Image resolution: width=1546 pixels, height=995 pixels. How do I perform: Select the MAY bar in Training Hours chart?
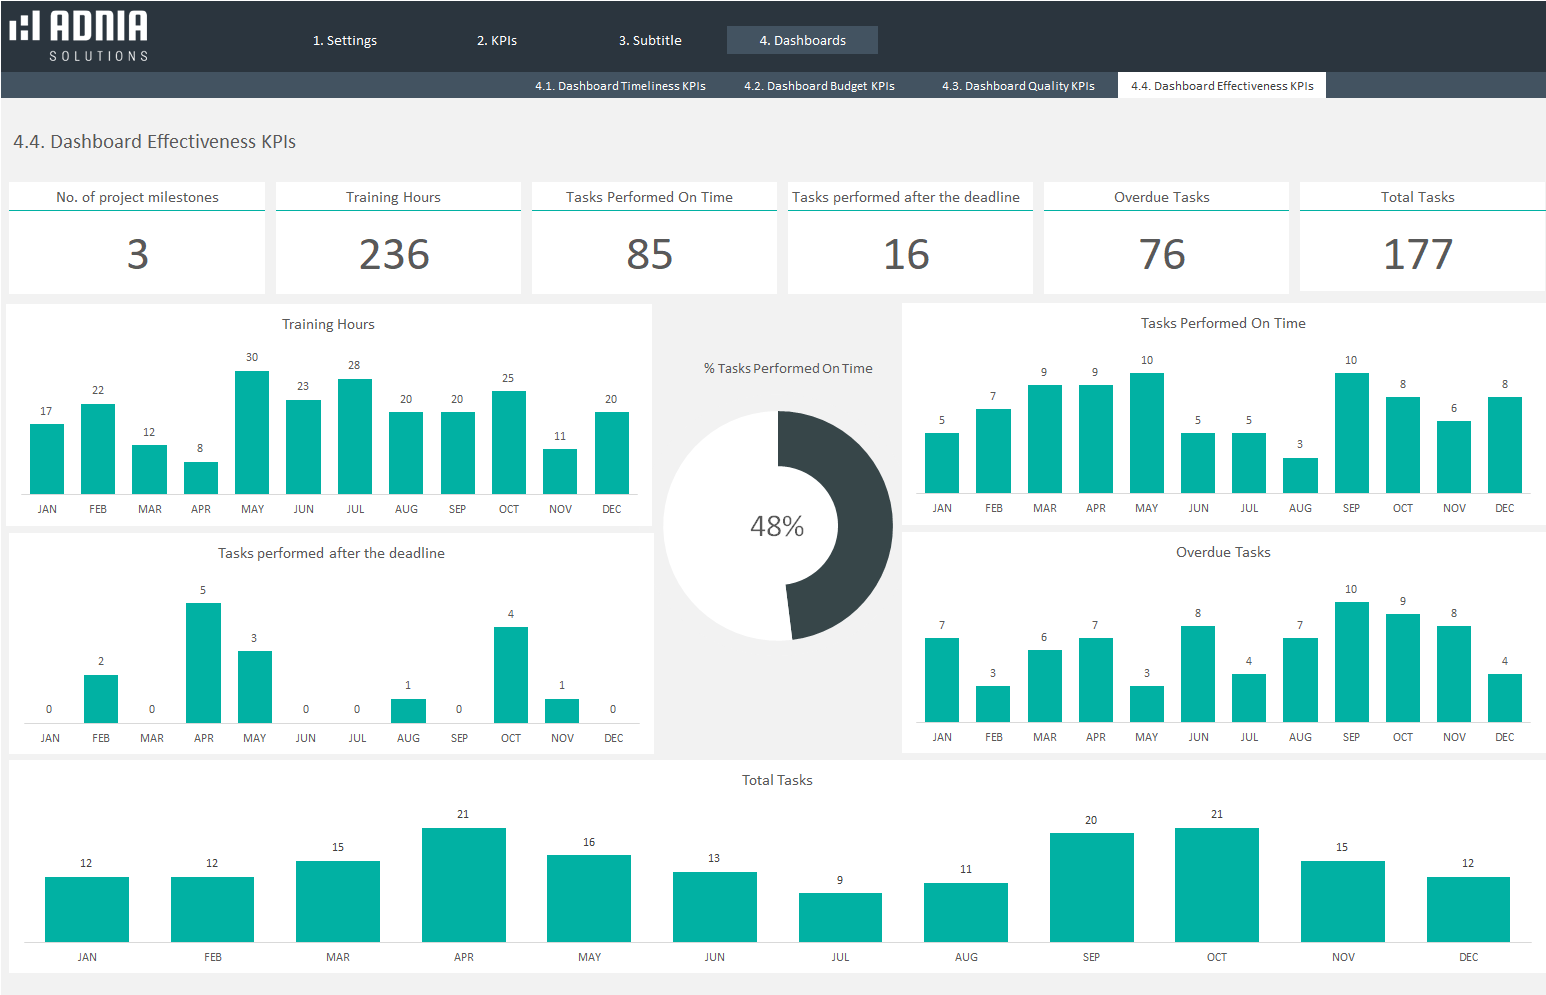point(252,432)
